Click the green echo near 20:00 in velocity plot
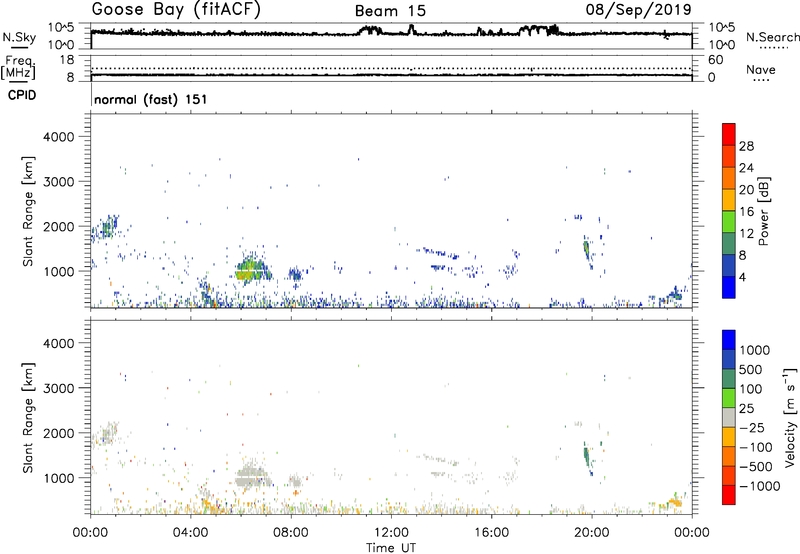 click(x=587, y=455)
